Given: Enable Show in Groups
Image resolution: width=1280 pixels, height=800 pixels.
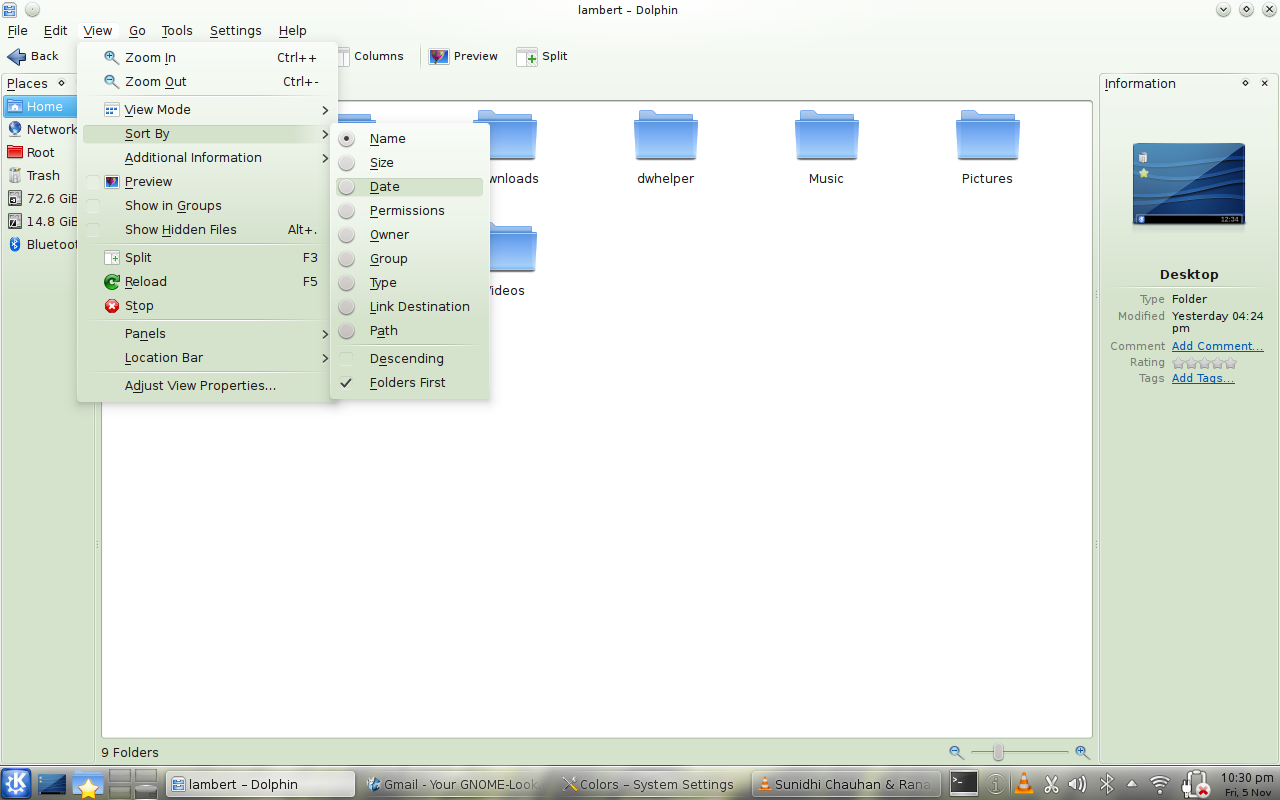Looking at the screenshot, I should 207,206.
